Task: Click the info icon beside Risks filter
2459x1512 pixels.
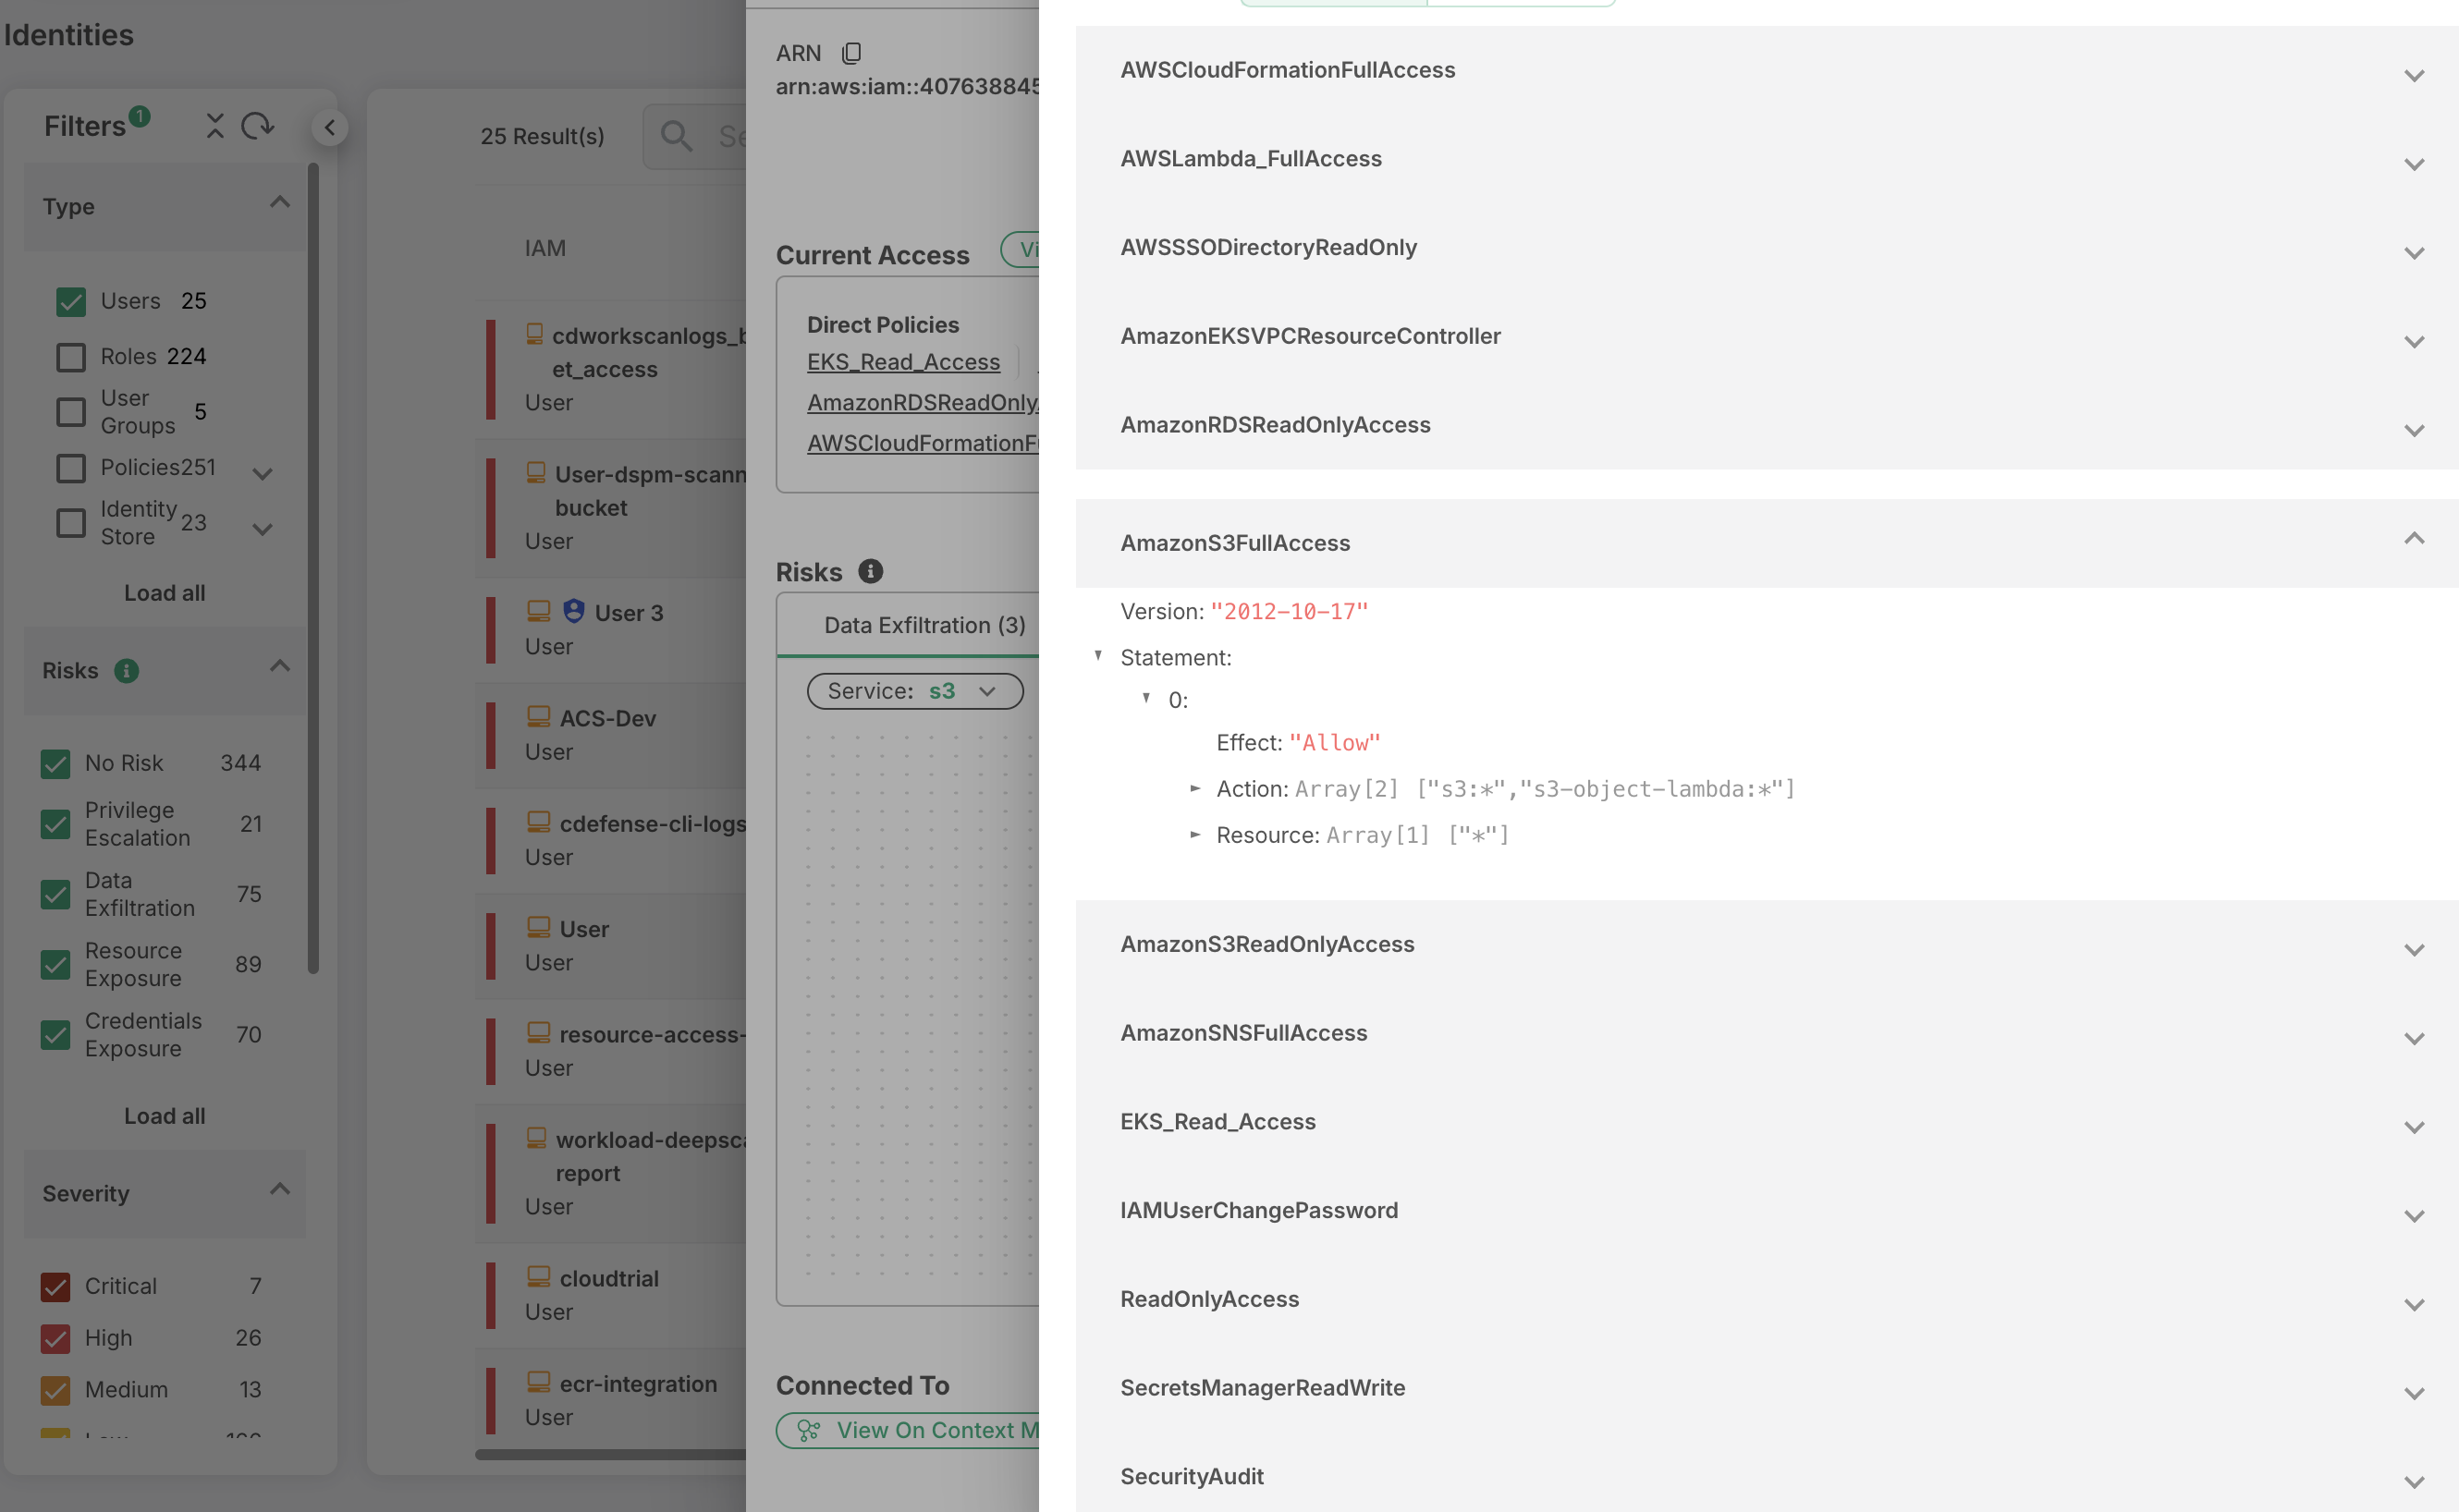Action: tap(126, 671)
